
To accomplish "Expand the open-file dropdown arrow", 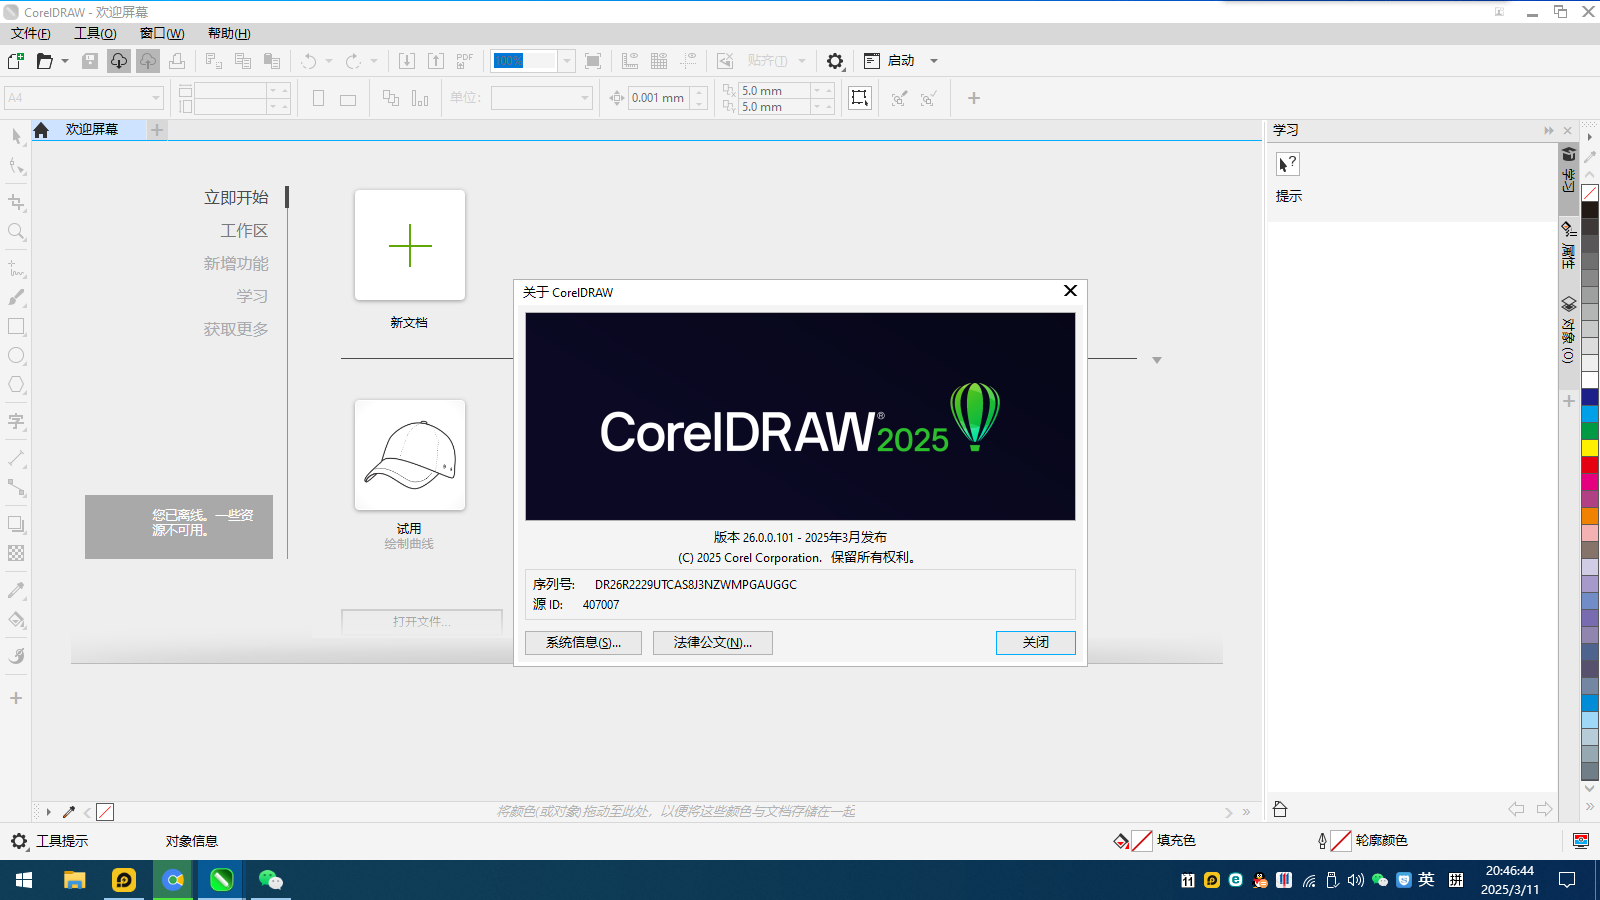I will 65,61.
